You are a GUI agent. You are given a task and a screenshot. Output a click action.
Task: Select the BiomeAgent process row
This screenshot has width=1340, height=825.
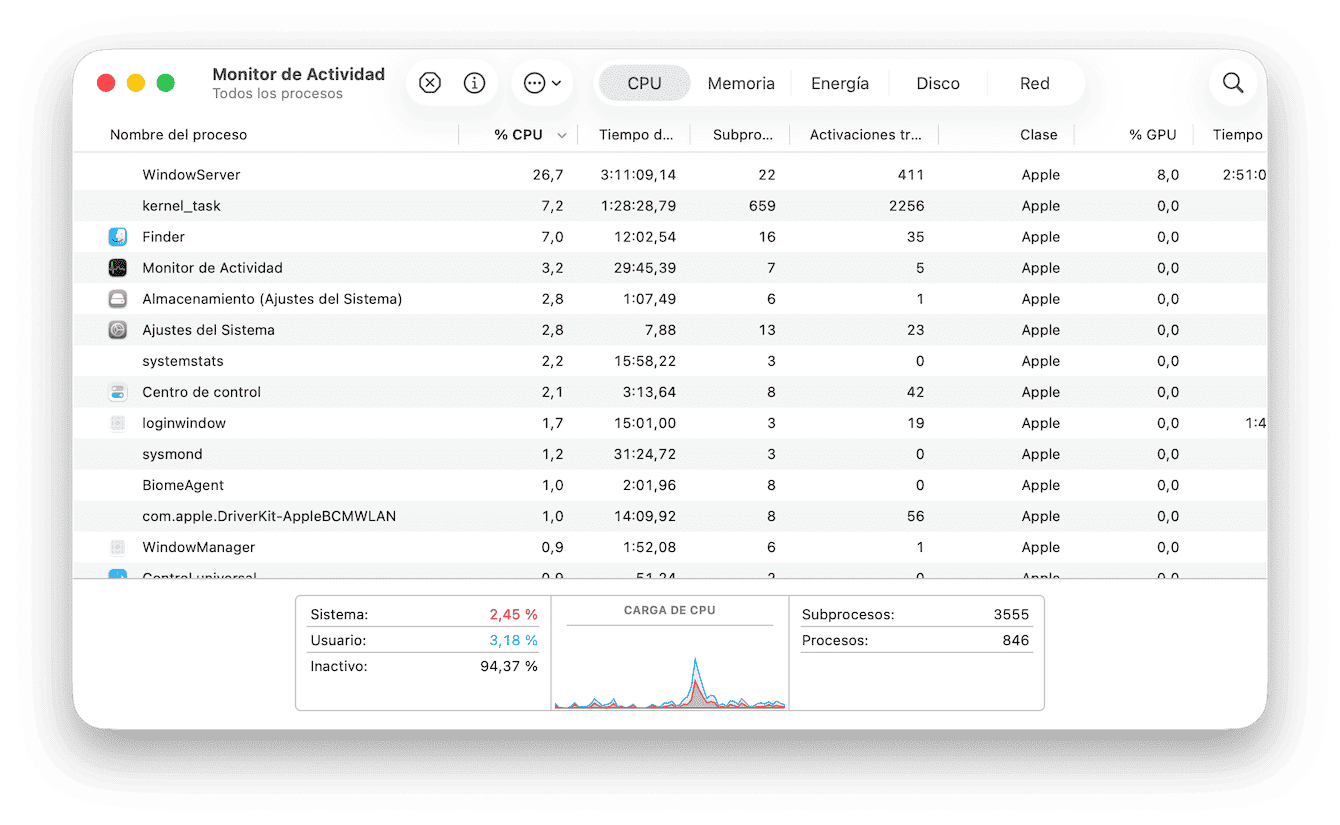click(x=670, y=485)
